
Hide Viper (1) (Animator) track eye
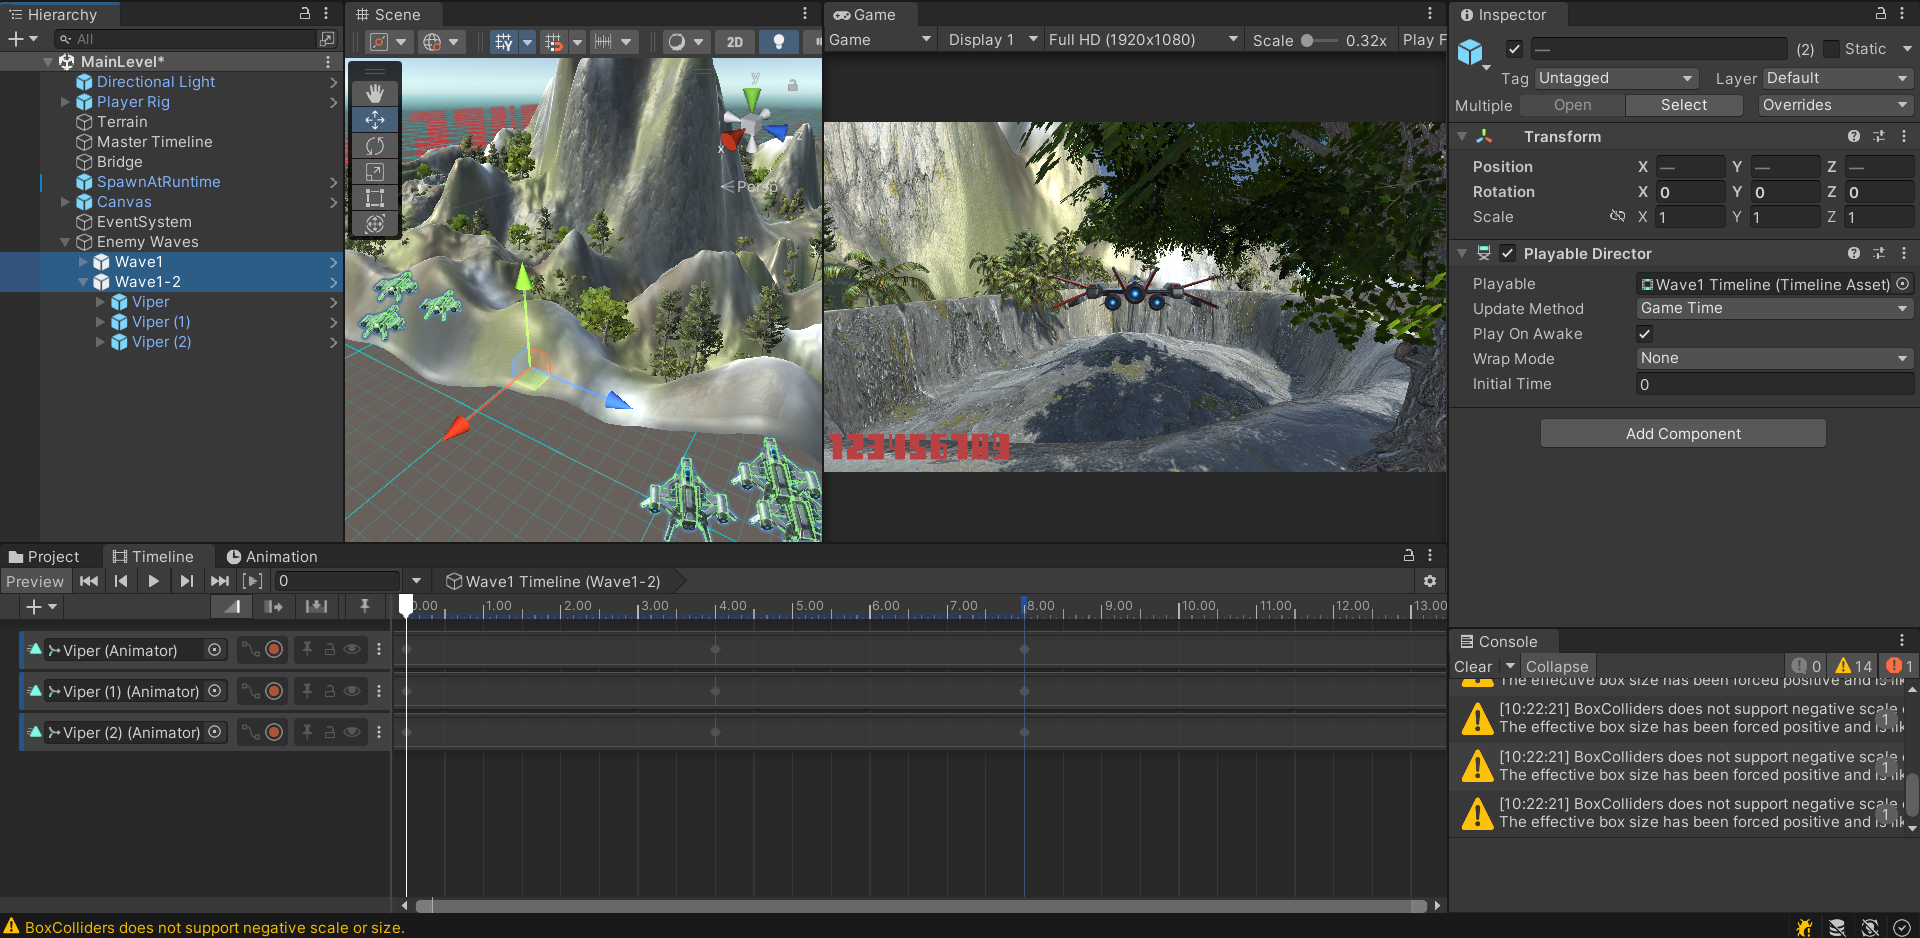352,691
